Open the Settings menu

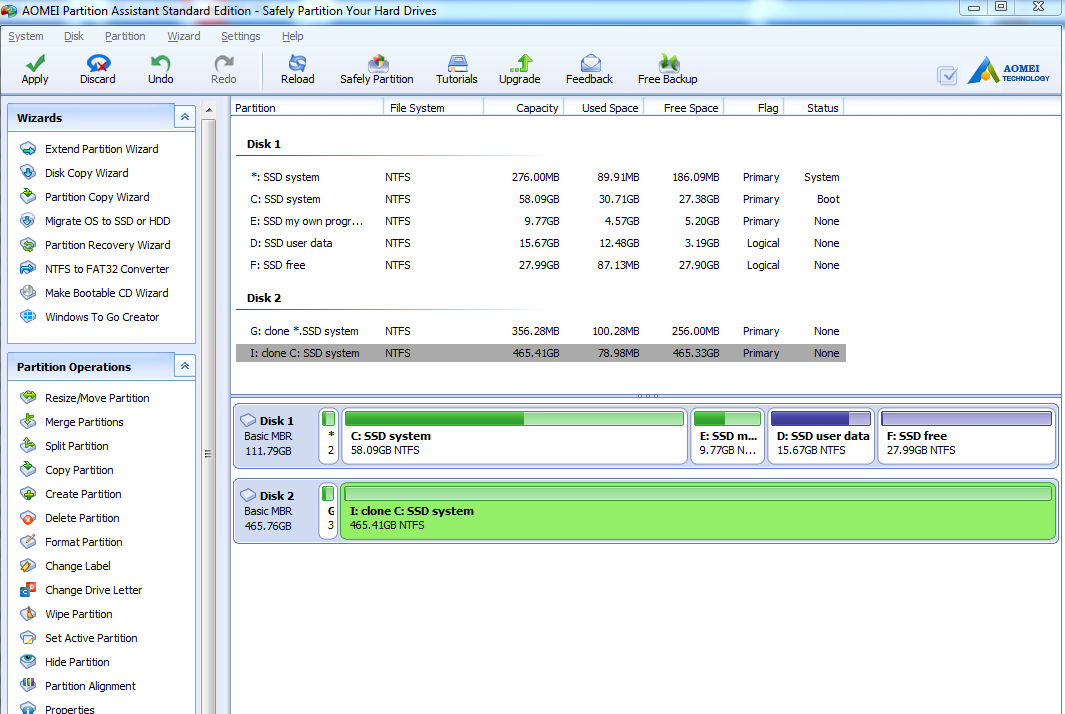(x=240, y=36)
